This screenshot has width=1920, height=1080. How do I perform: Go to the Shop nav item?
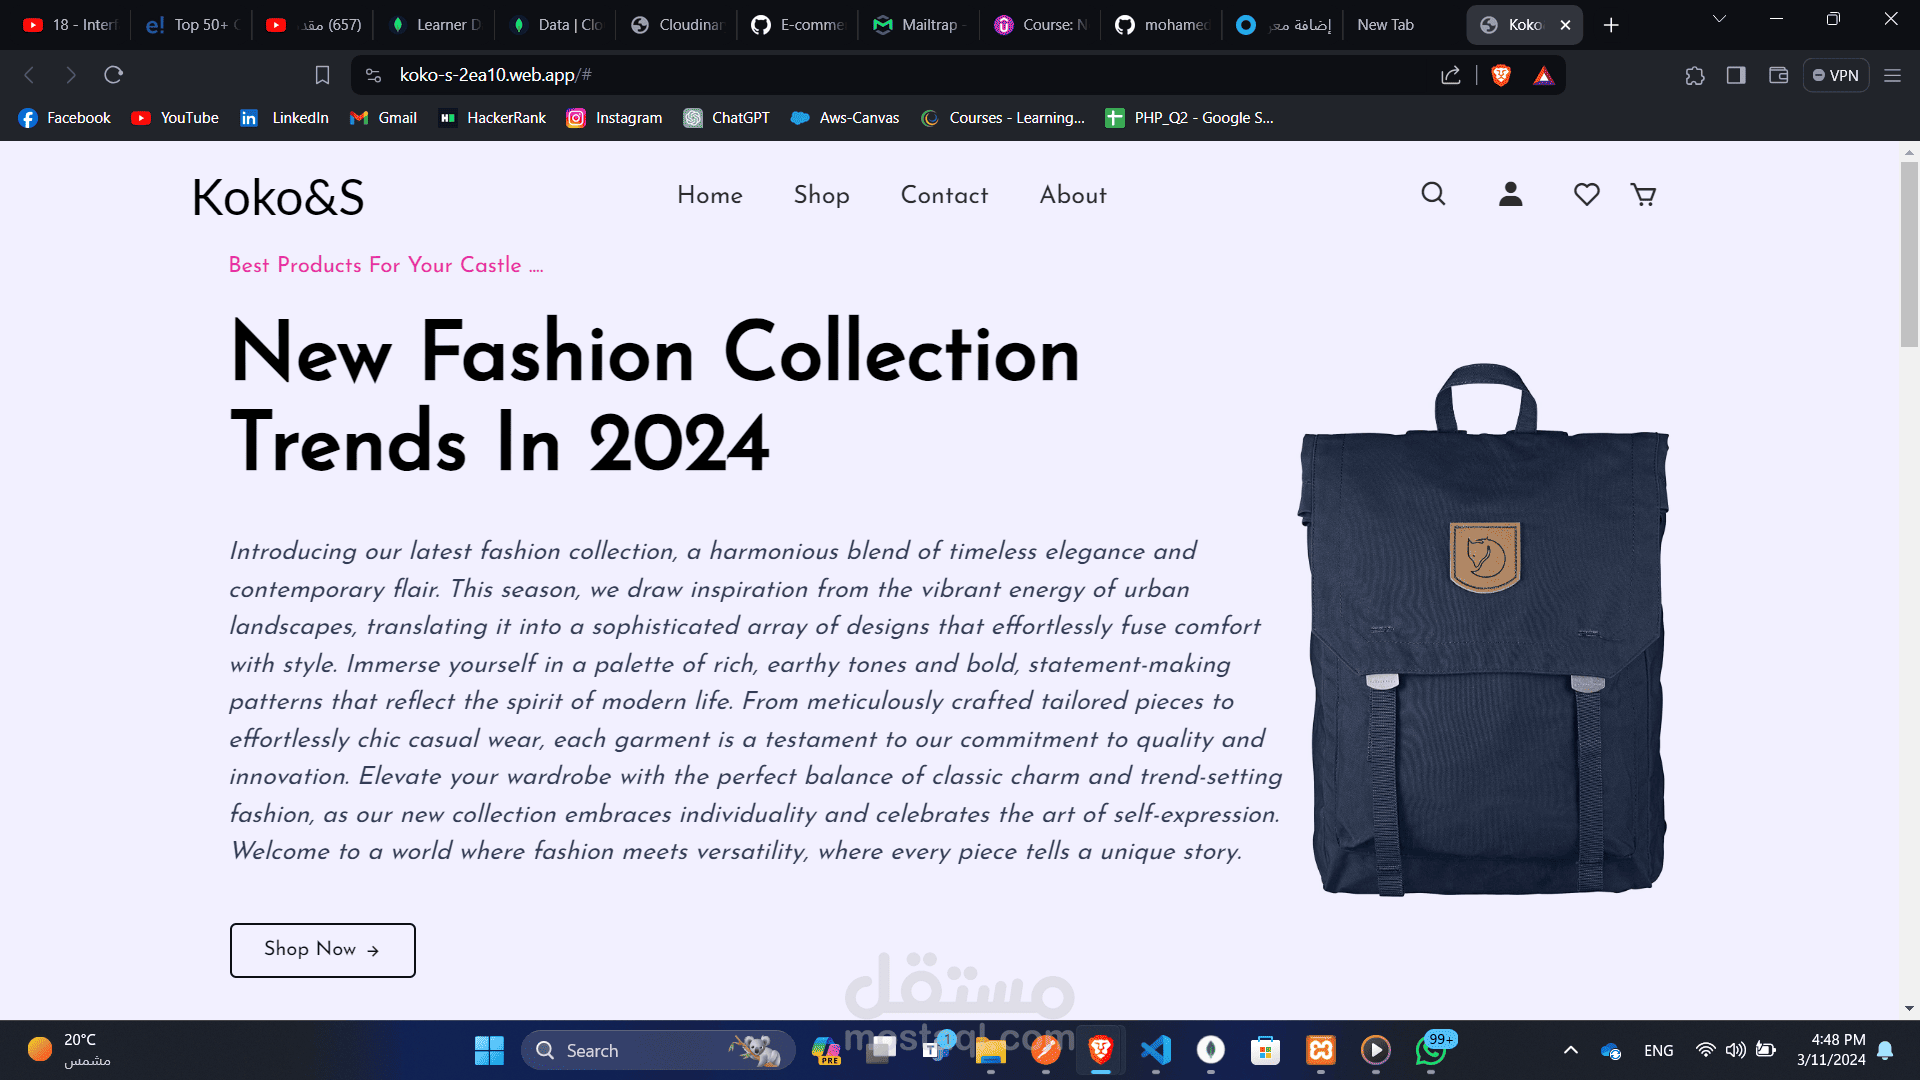coord(821,195)
